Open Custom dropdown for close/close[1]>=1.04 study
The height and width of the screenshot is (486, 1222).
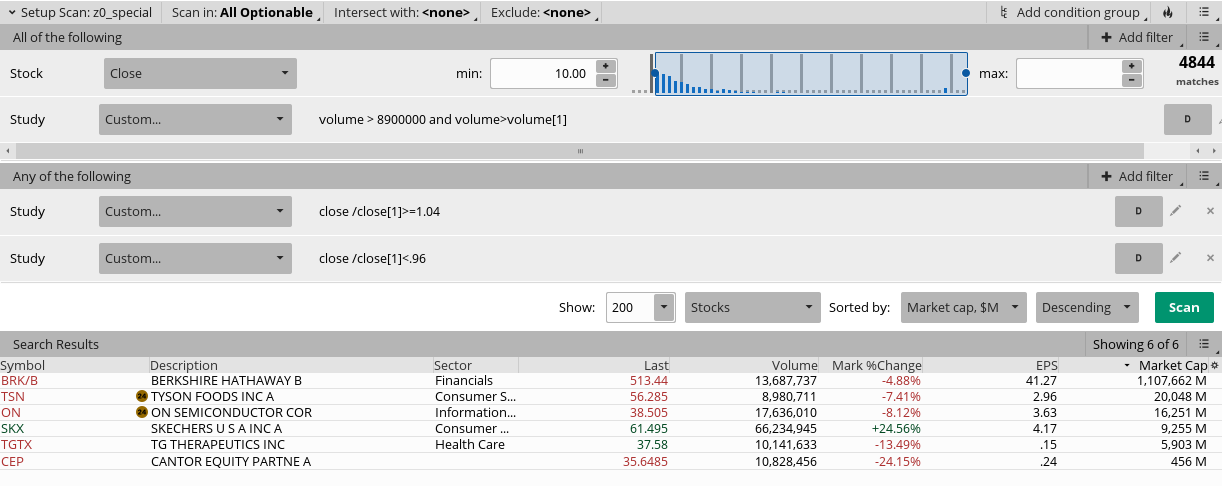pos(196,211)
